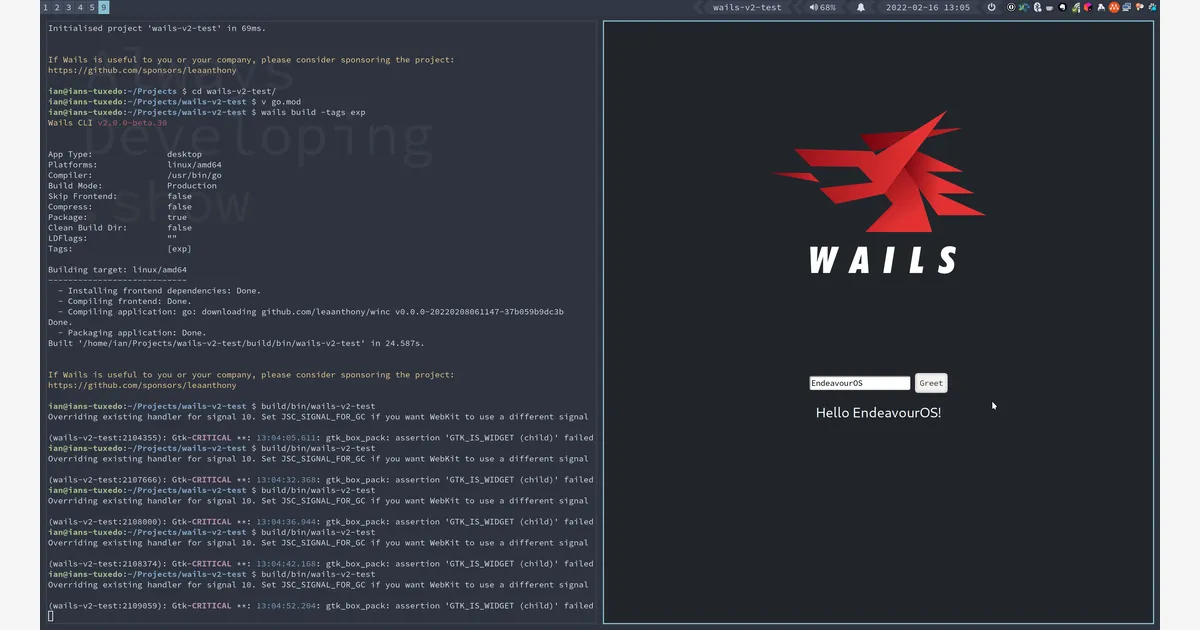Click the blue paw print tray icon

click(x=1152, y=7)
